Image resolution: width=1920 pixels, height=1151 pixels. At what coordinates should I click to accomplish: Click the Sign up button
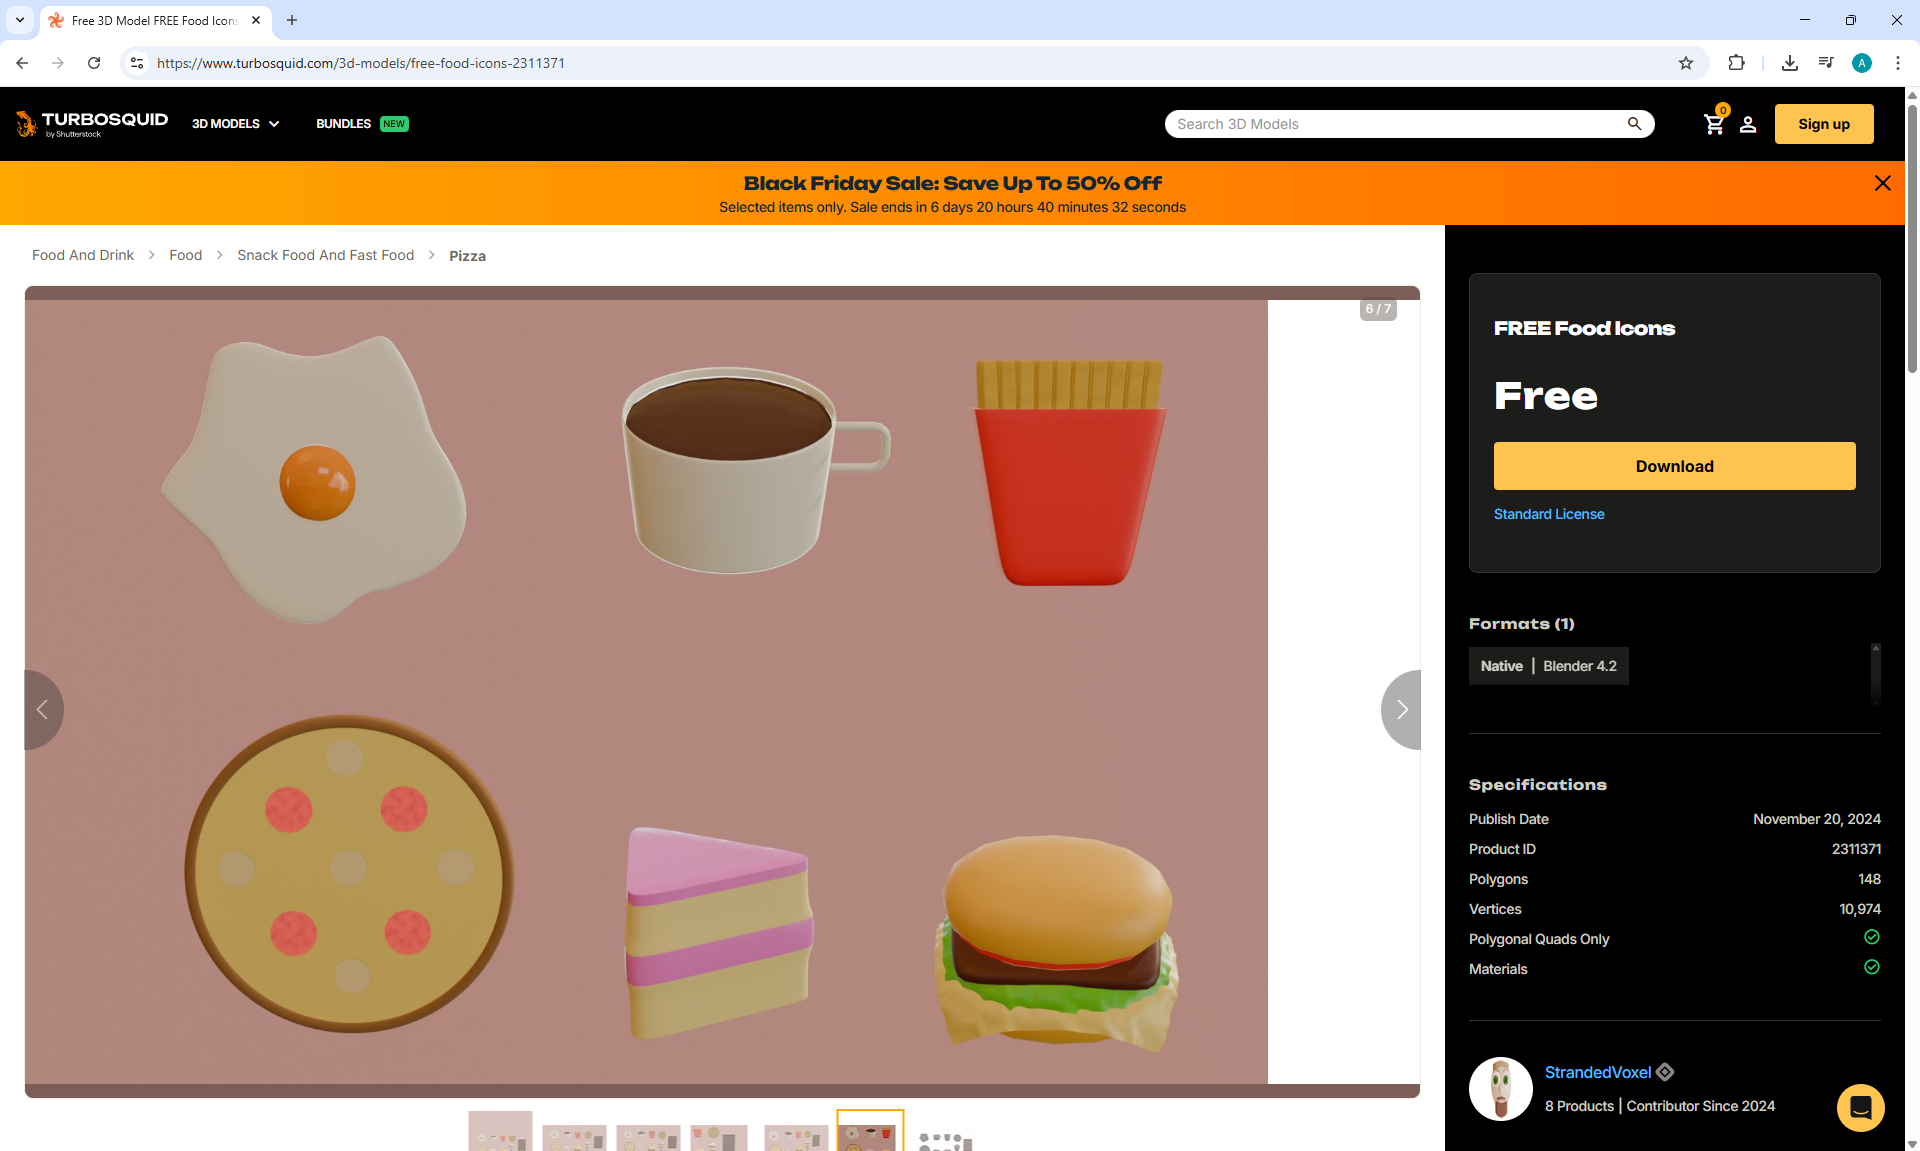1823,124
